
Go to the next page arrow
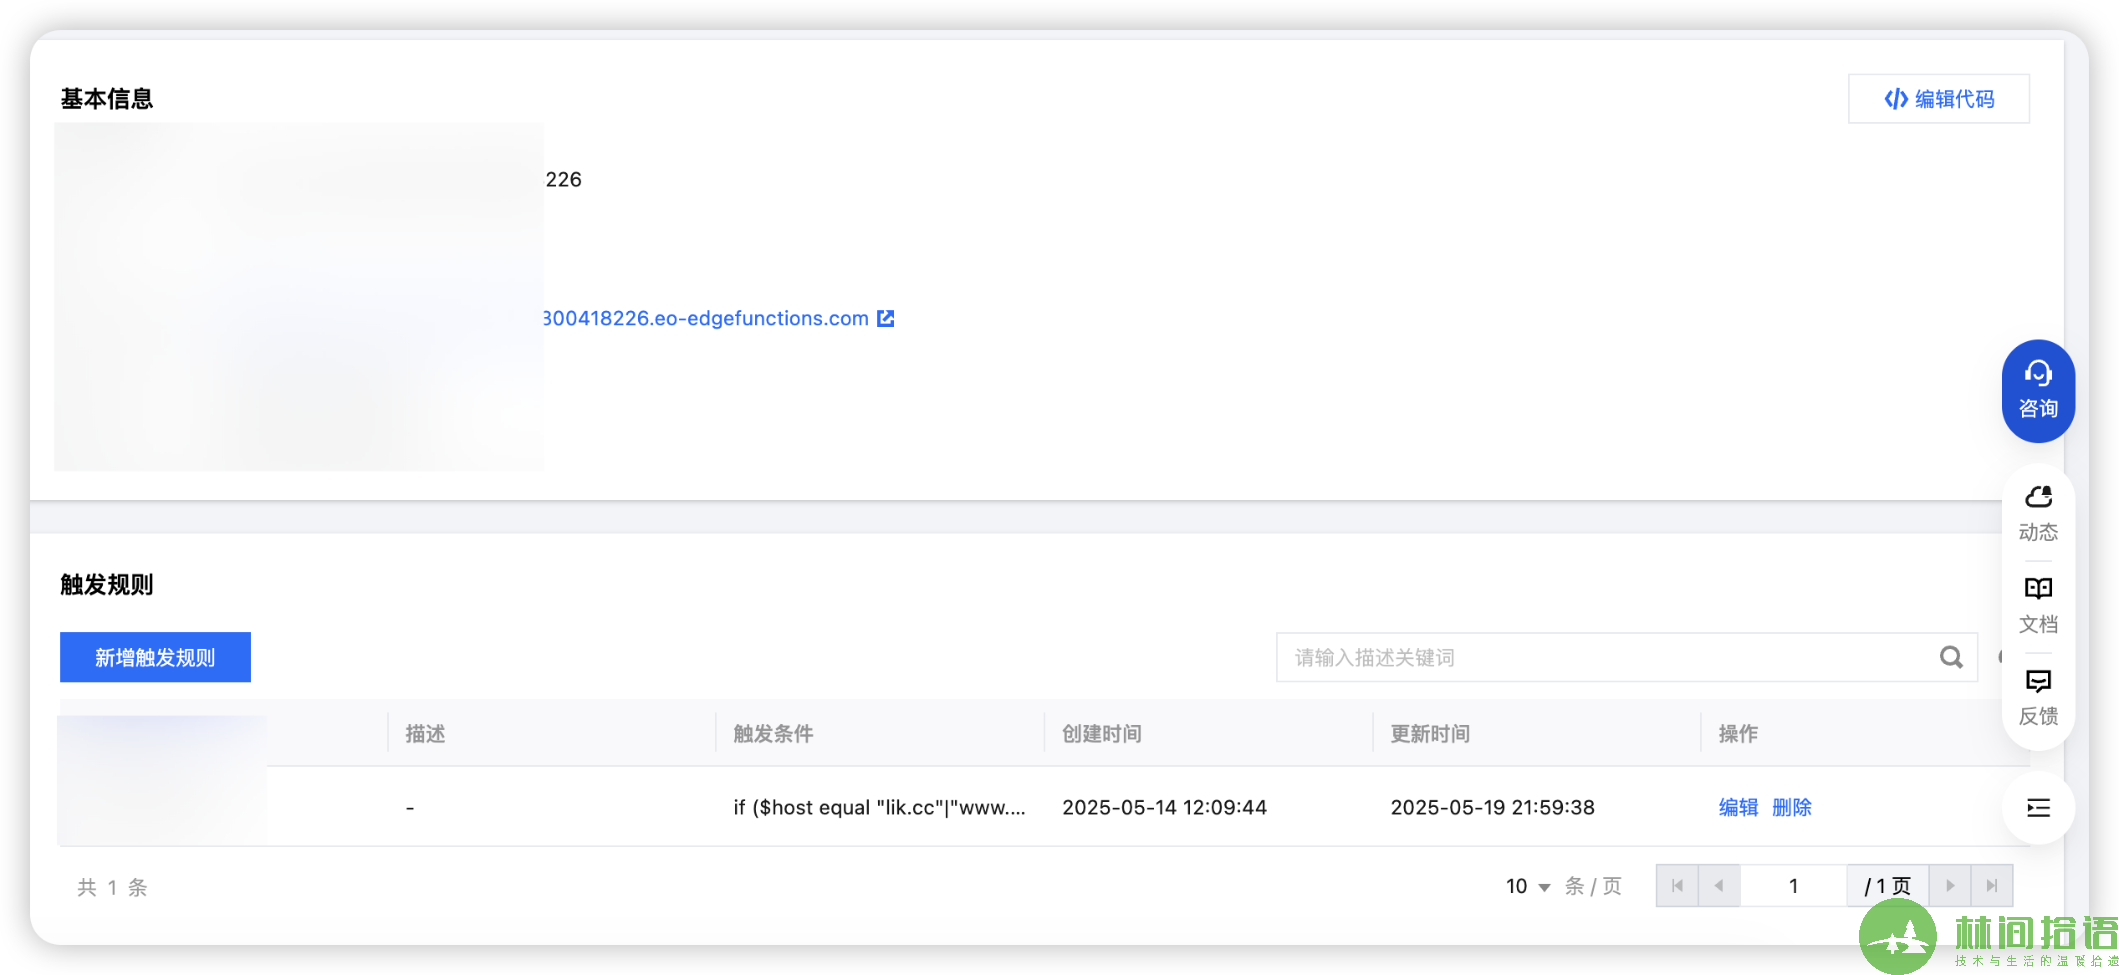pos(1950,886)
